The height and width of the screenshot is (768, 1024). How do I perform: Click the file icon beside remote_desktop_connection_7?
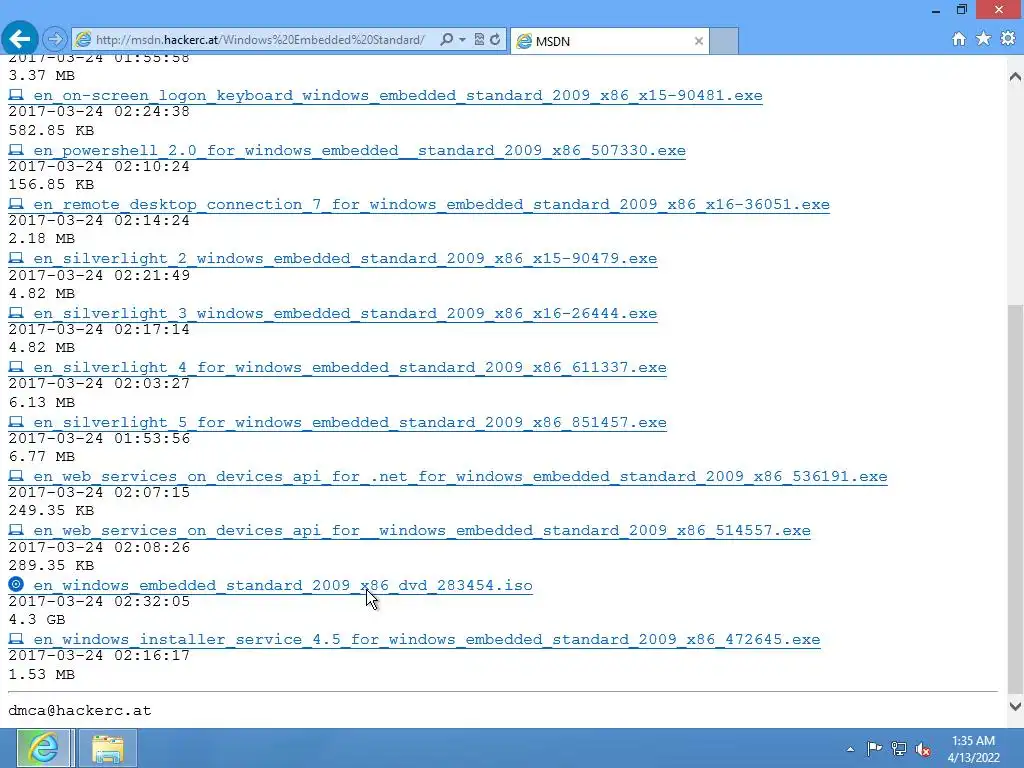(16, 204)
